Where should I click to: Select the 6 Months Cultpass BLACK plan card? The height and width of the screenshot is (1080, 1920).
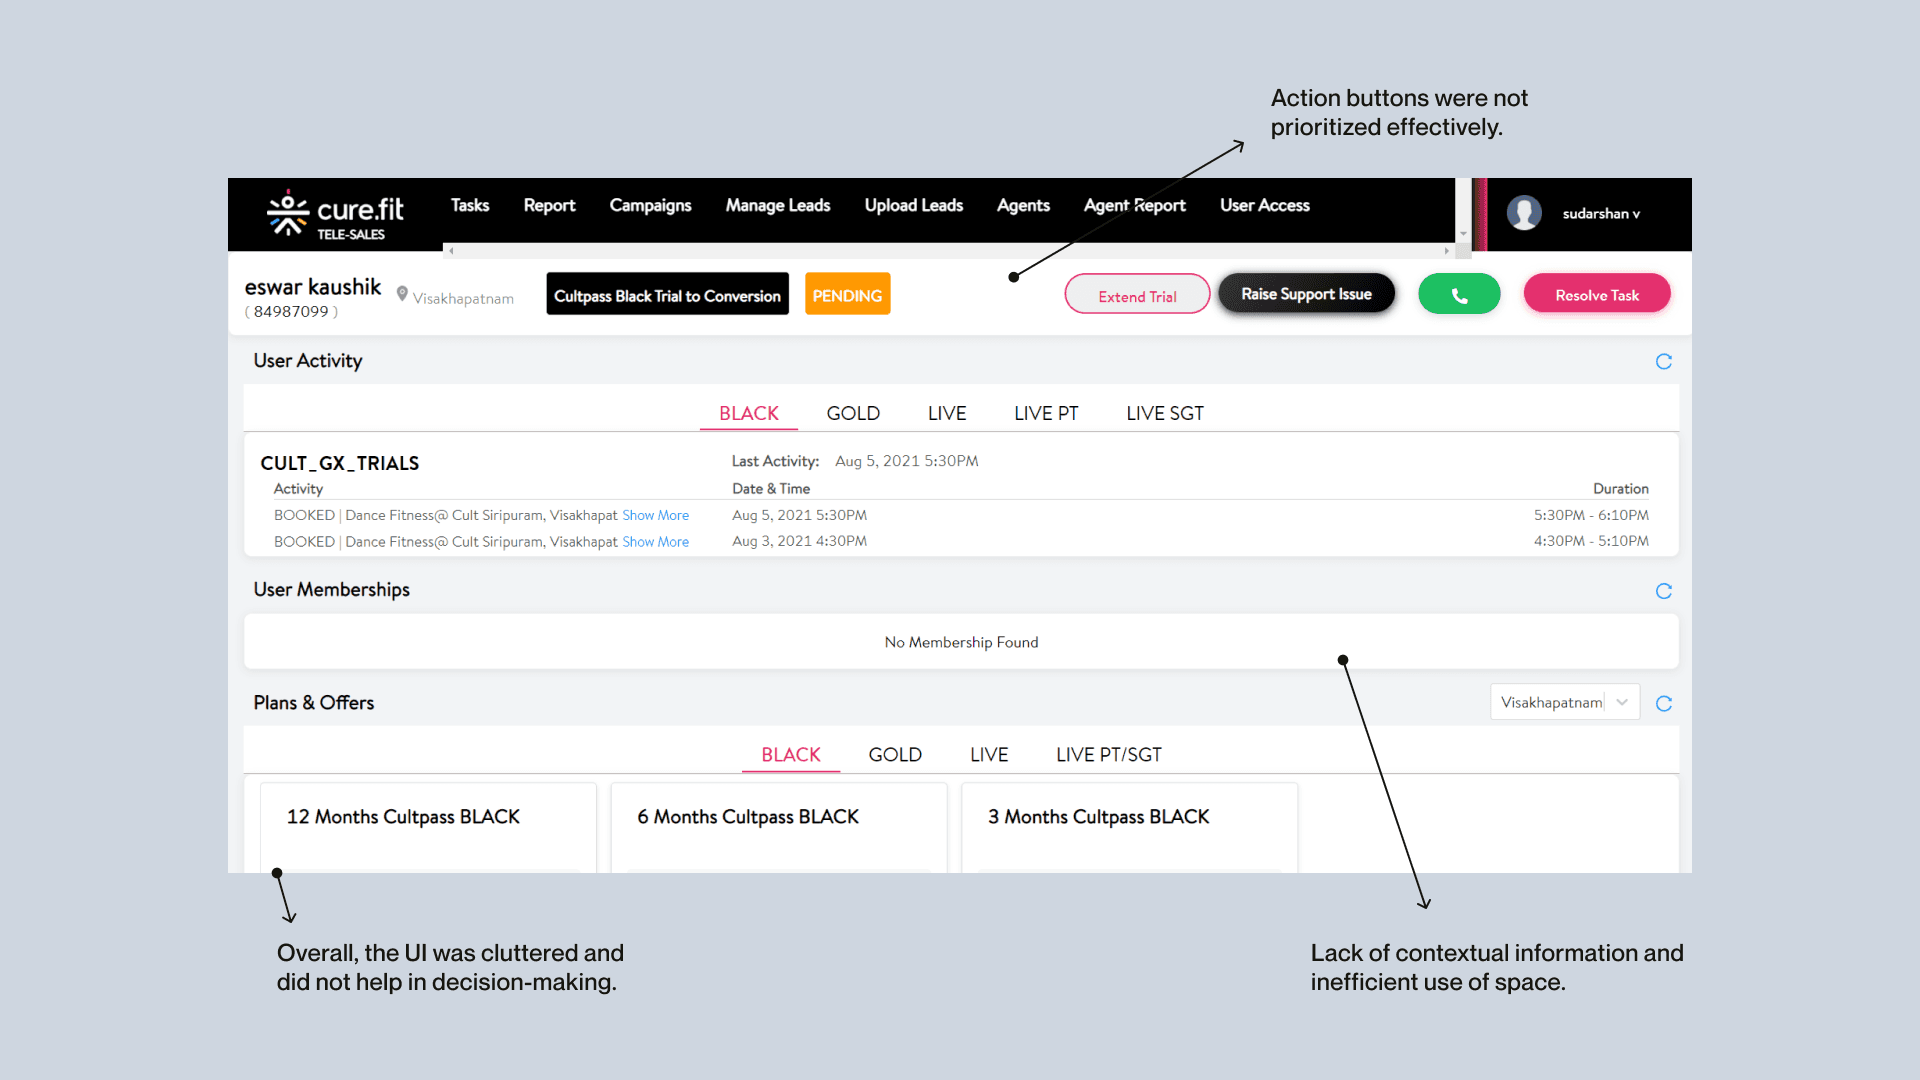tap(779, 828)
